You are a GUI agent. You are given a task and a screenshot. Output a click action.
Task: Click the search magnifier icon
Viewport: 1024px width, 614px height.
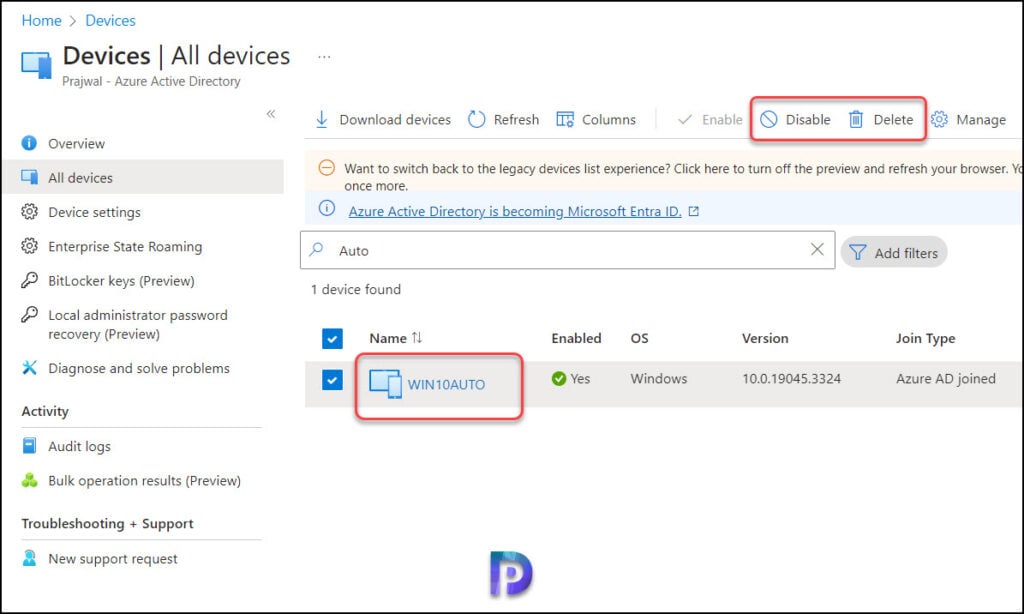(x=317, y=250)
